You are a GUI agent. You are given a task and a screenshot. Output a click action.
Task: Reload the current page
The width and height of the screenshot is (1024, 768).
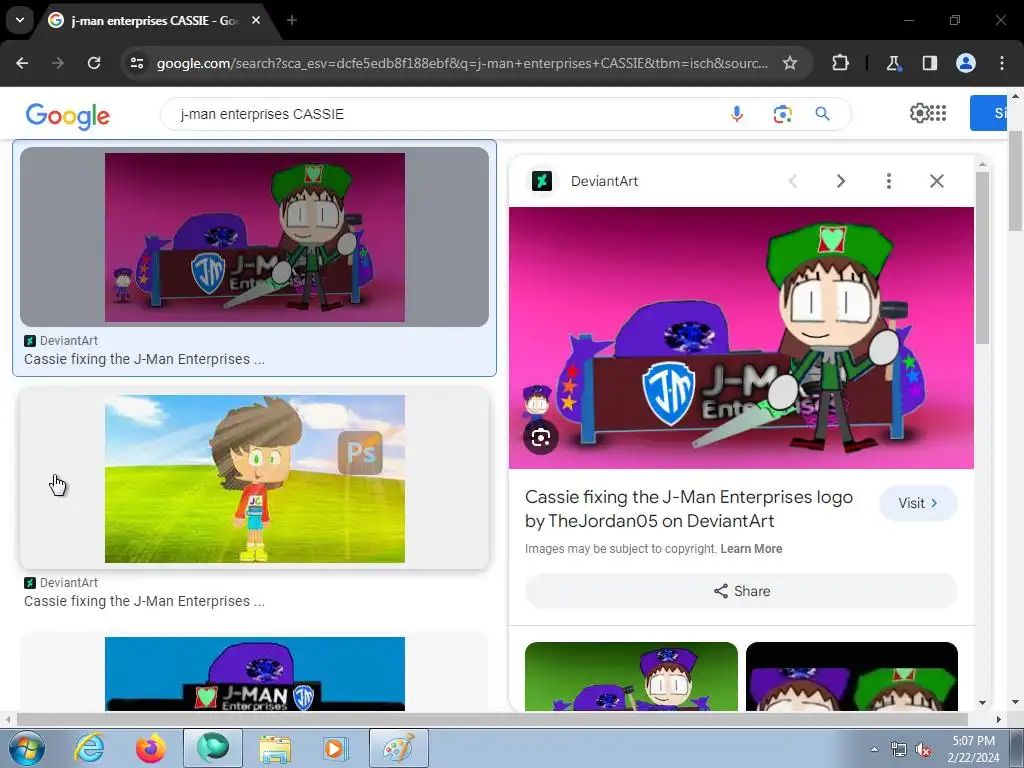tap(94, 63)
